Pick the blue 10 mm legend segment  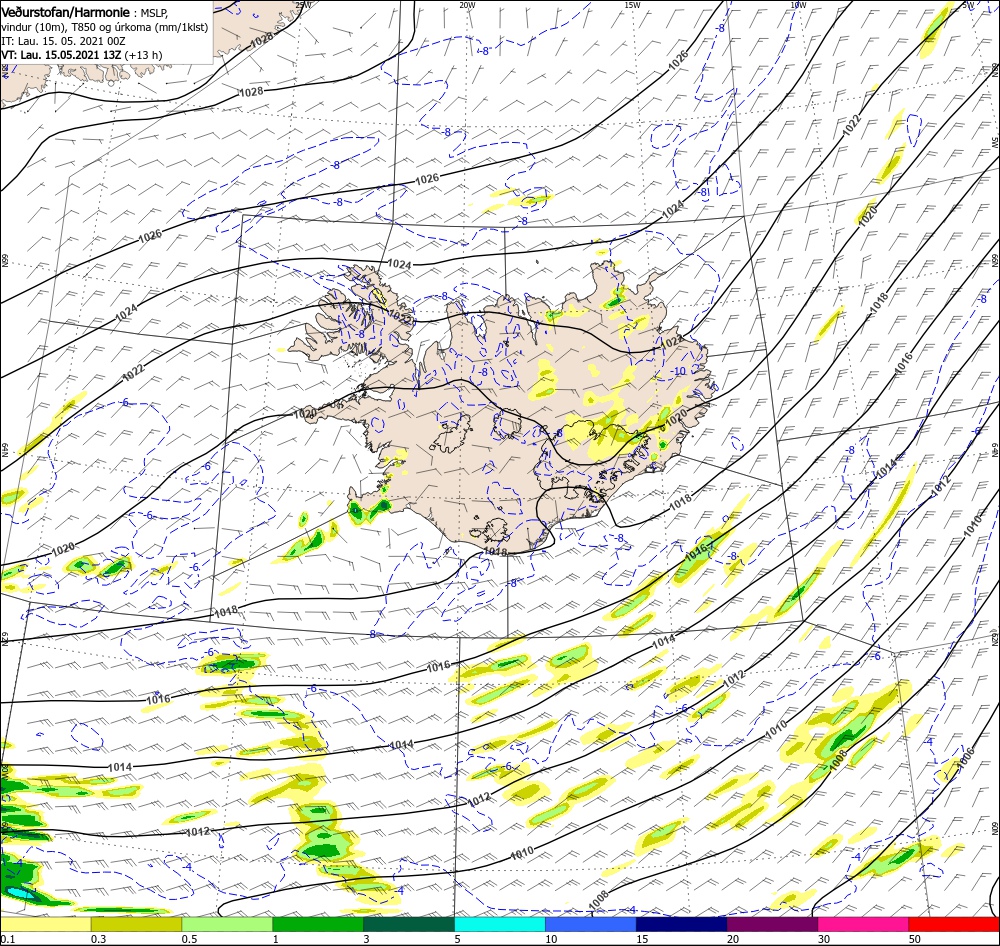tap(591, 924)
